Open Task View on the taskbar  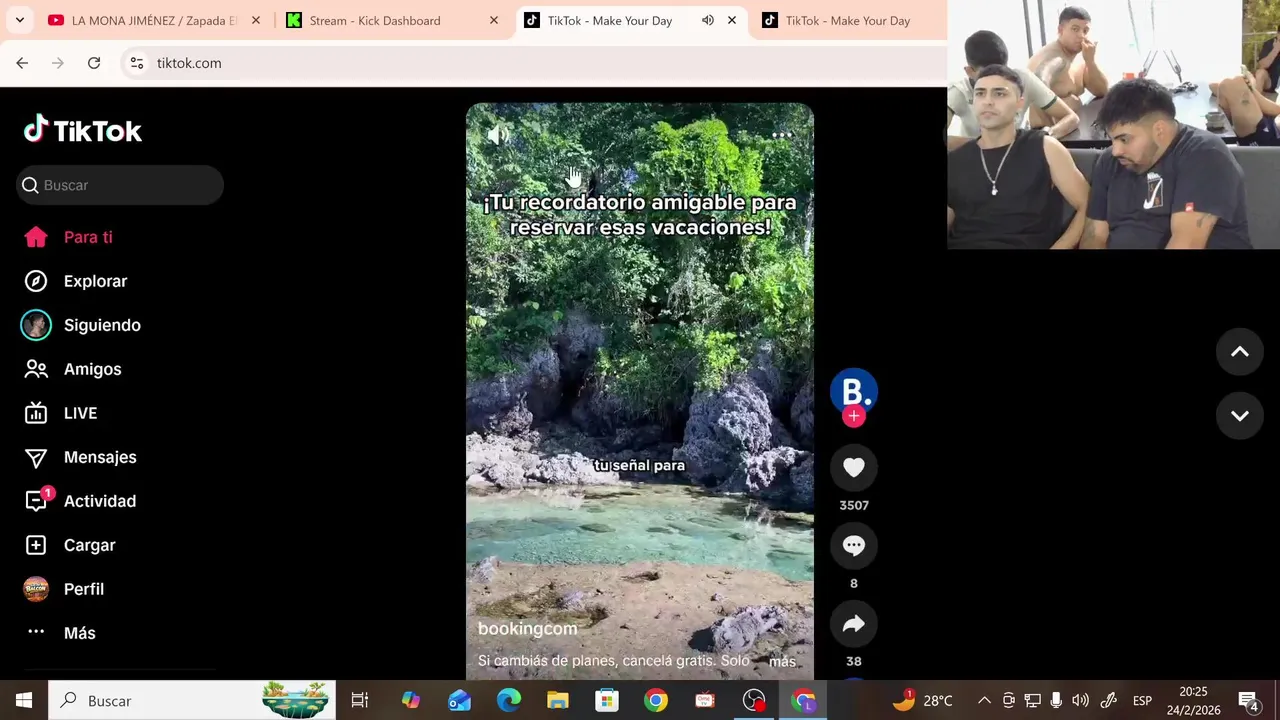point(360,700)
